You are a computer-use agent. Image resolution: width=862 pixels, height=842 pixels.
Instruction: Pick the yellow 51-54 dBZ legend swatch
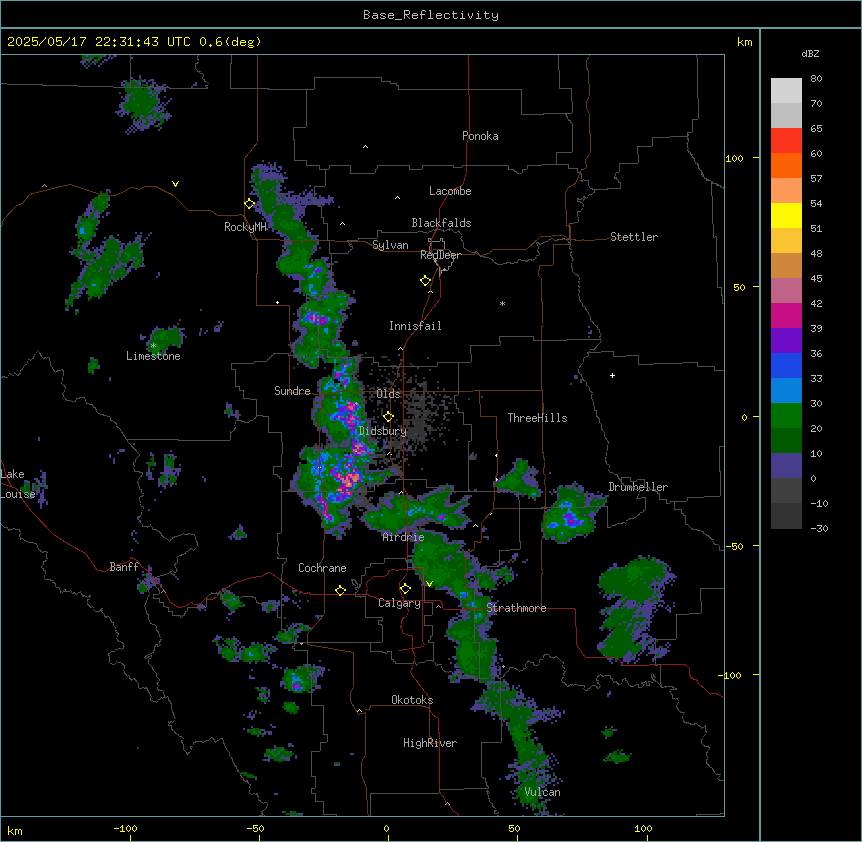pyautogui.click(x=786, y=215)
